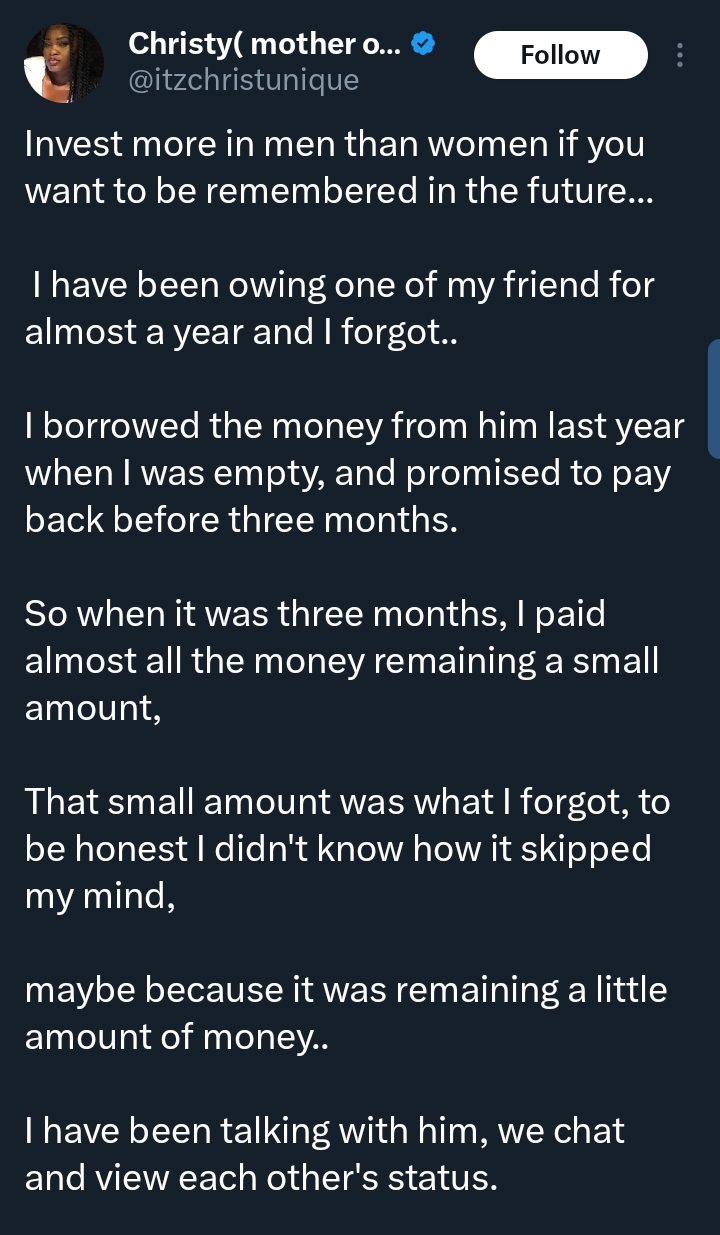Open the three-dot more options menu
720x1235 pixels.
[680, 55]
